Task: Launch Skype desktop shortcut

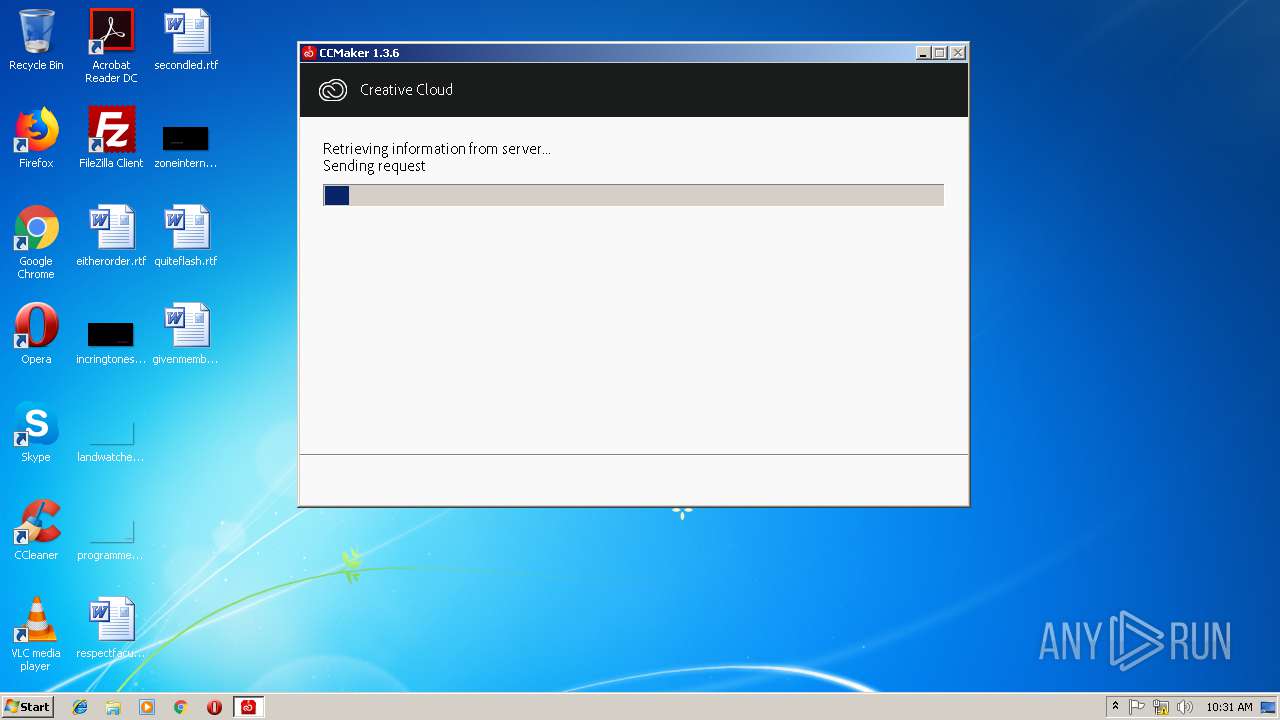Action: point(36,432)
